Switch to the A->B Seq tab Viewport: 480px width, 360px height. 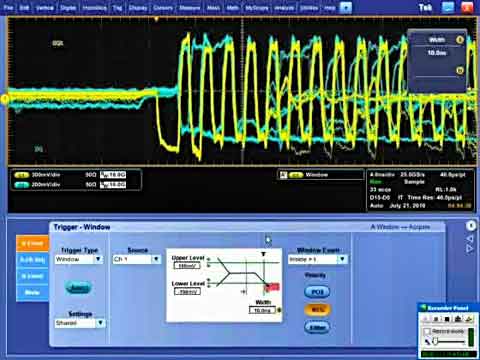coord(32,260)
